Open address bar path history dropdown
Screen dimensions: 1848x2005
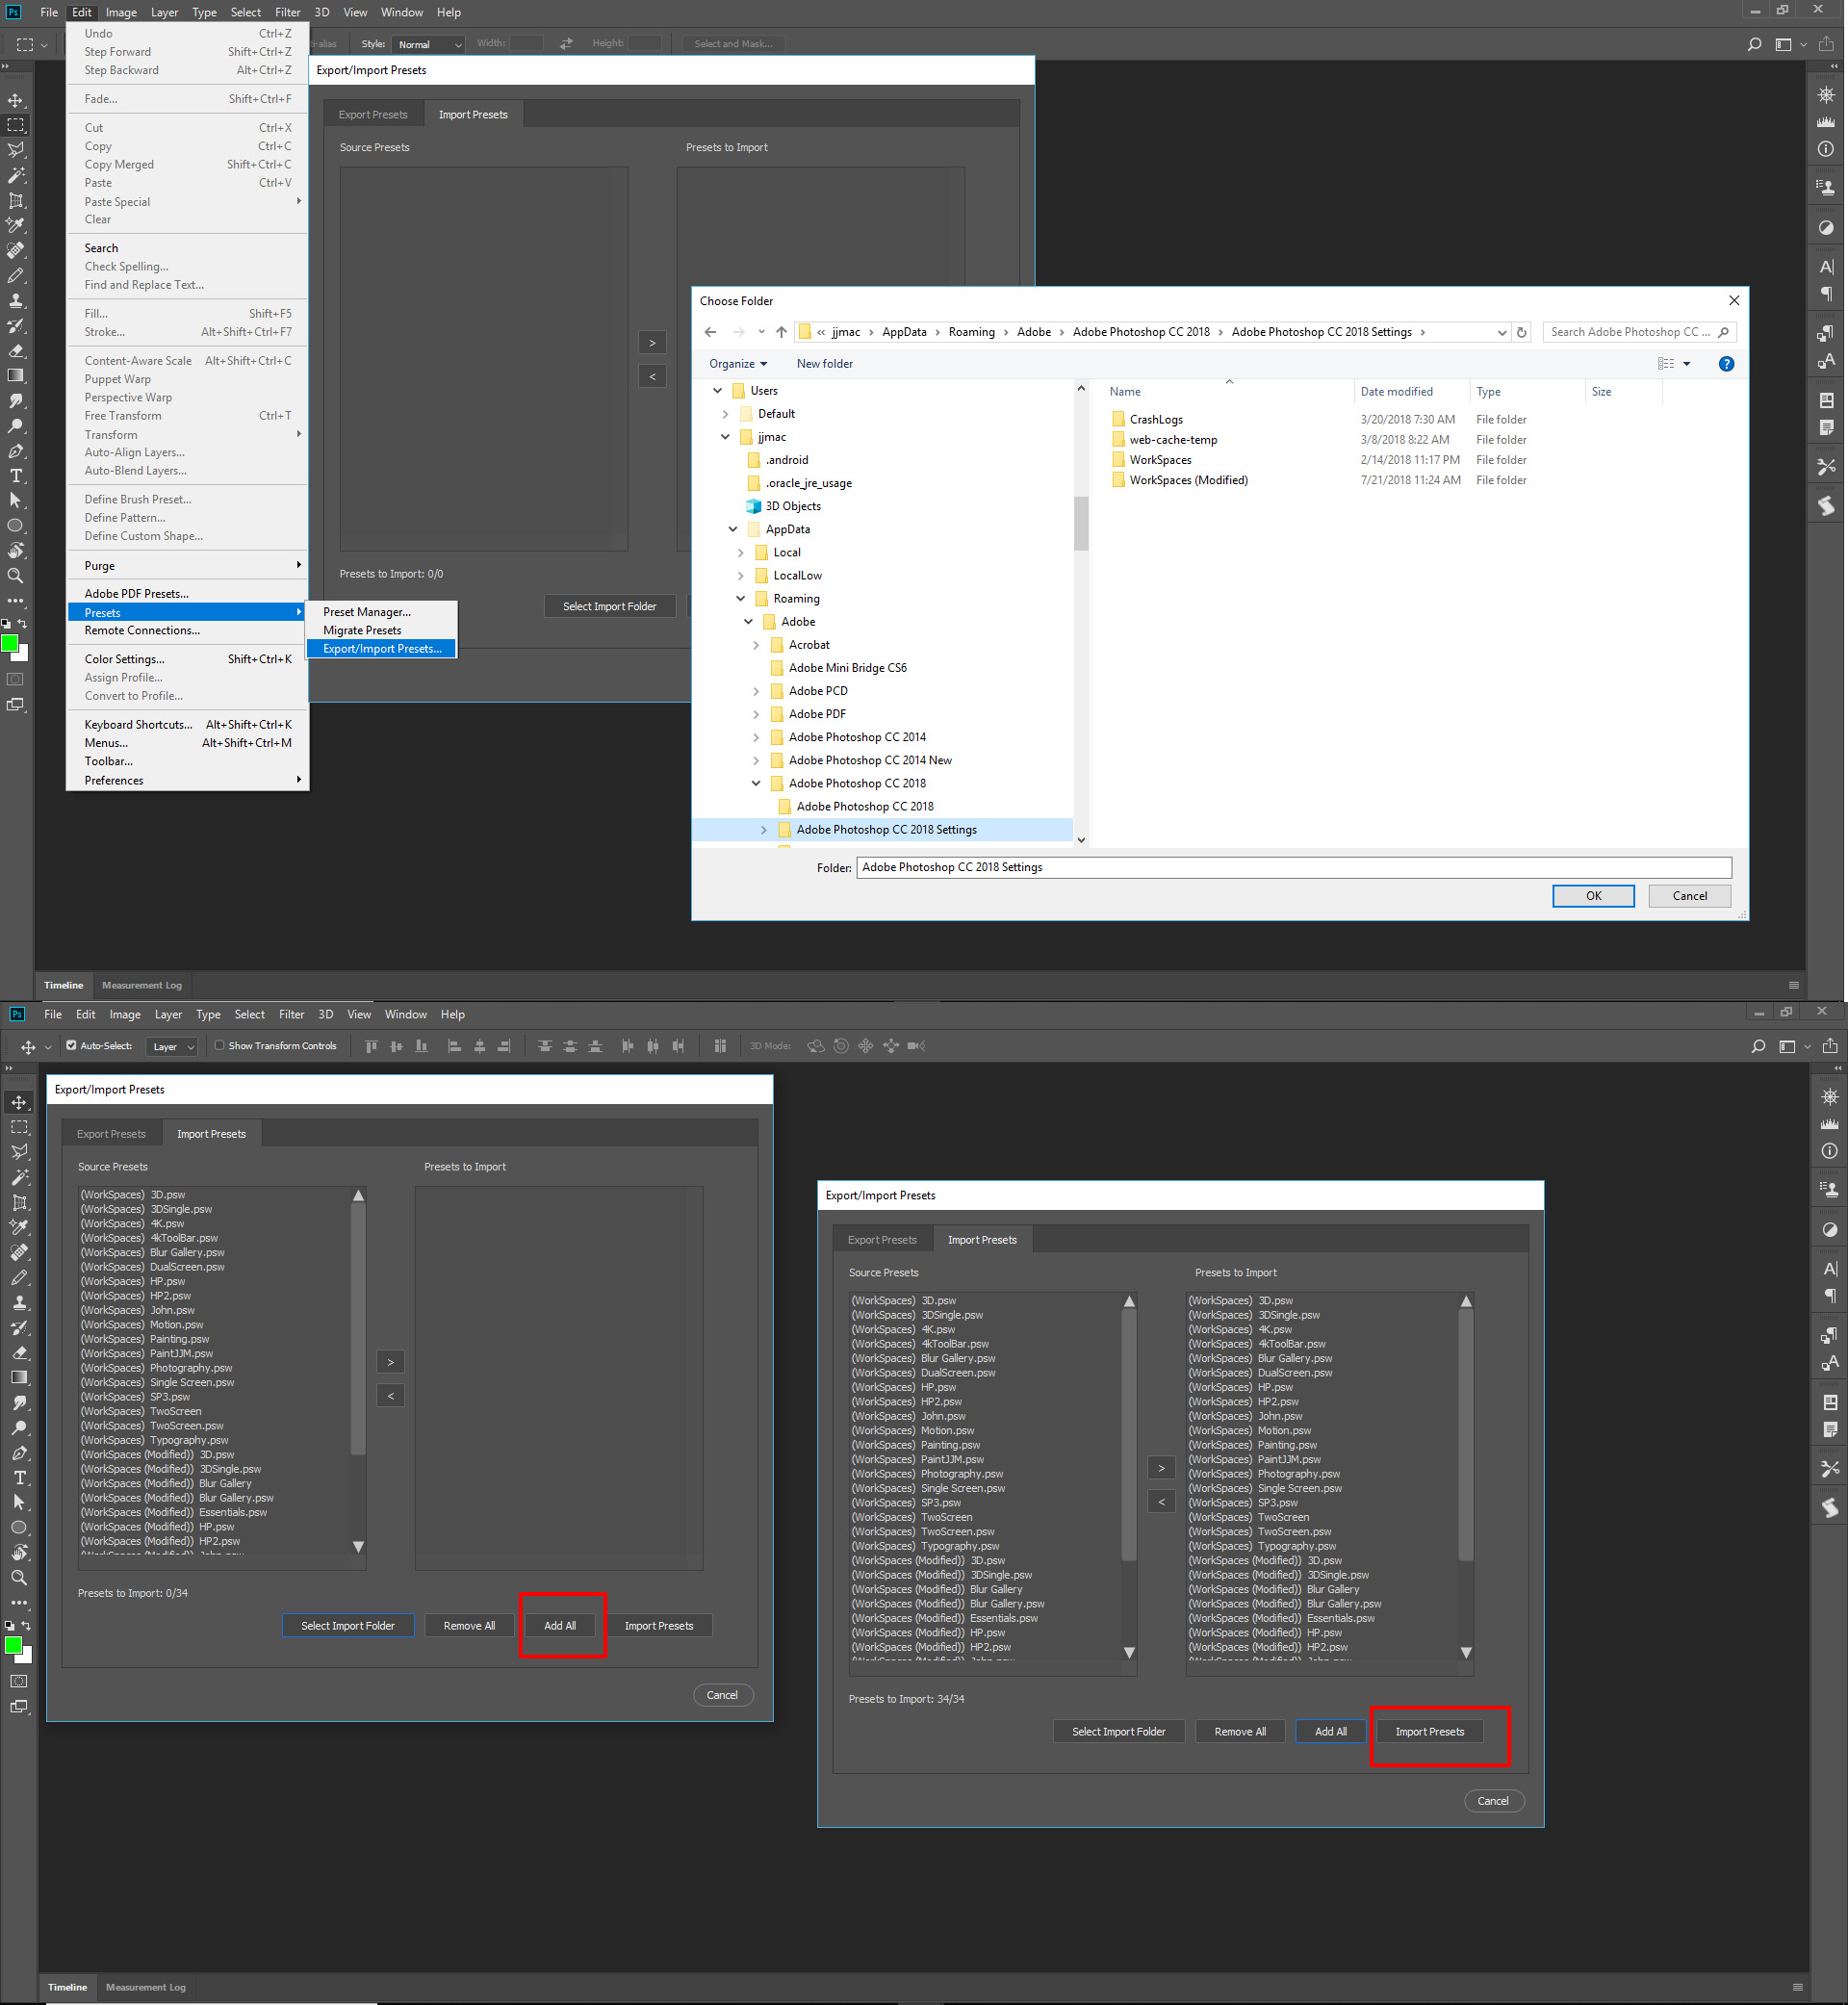click(x=1501, y=333)
